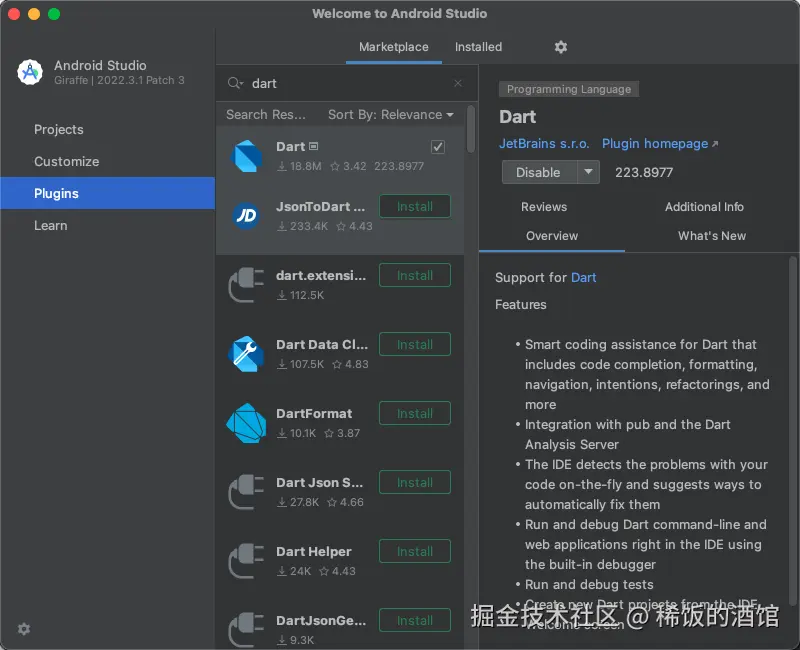The height and width of the screenshot is (650, 800).
Task: Expand the Disable button dropdown arrow
Action: tap(588, 172)
